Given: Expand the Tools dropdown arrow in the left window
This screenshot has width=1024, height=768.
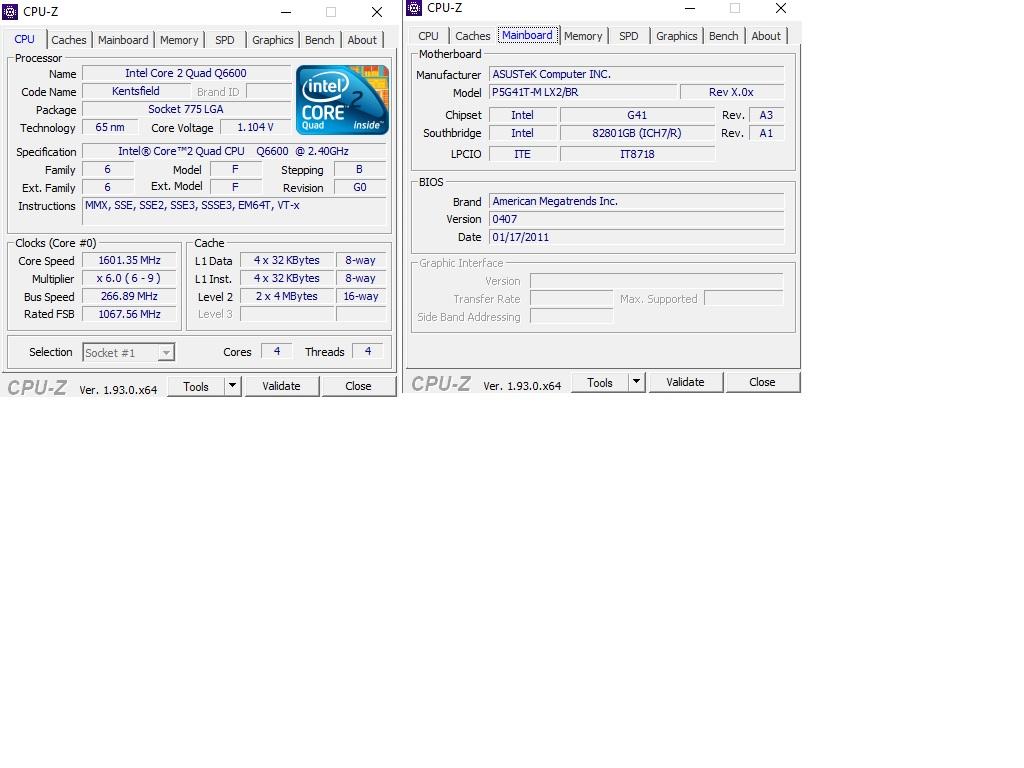Looking at the screenshot, I should point(232,386).
